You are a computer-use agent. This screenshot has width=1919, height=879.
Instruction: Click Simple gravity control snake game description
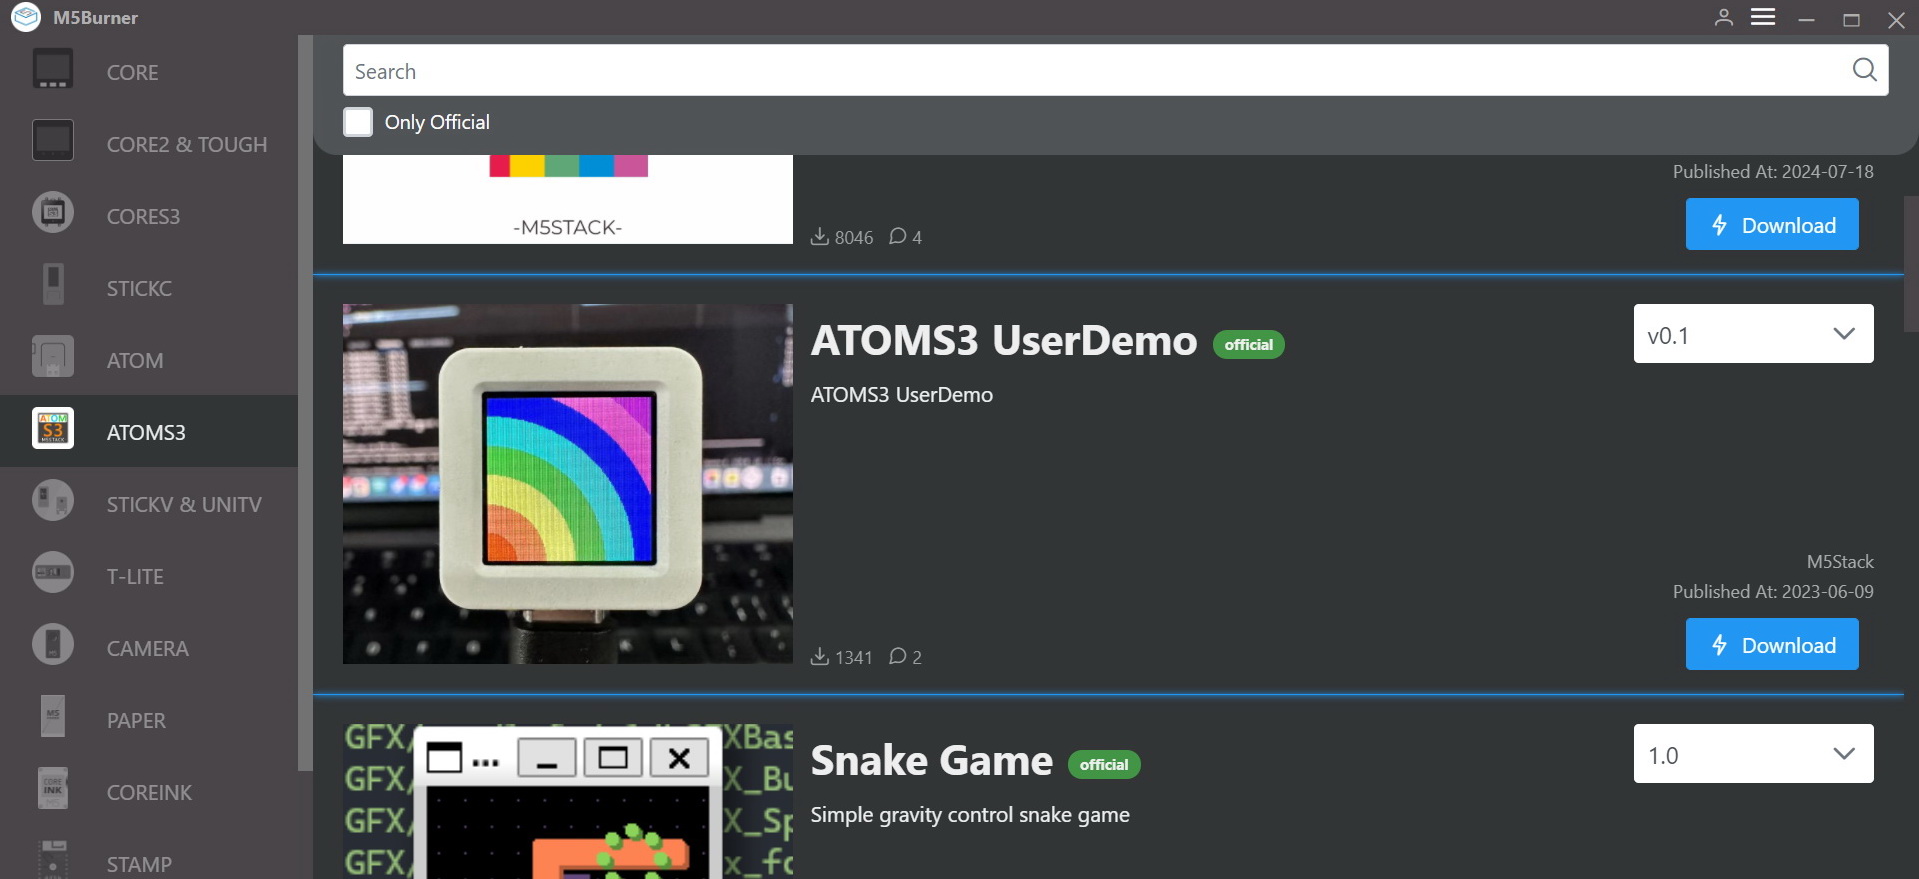click(x=970, y=815)
